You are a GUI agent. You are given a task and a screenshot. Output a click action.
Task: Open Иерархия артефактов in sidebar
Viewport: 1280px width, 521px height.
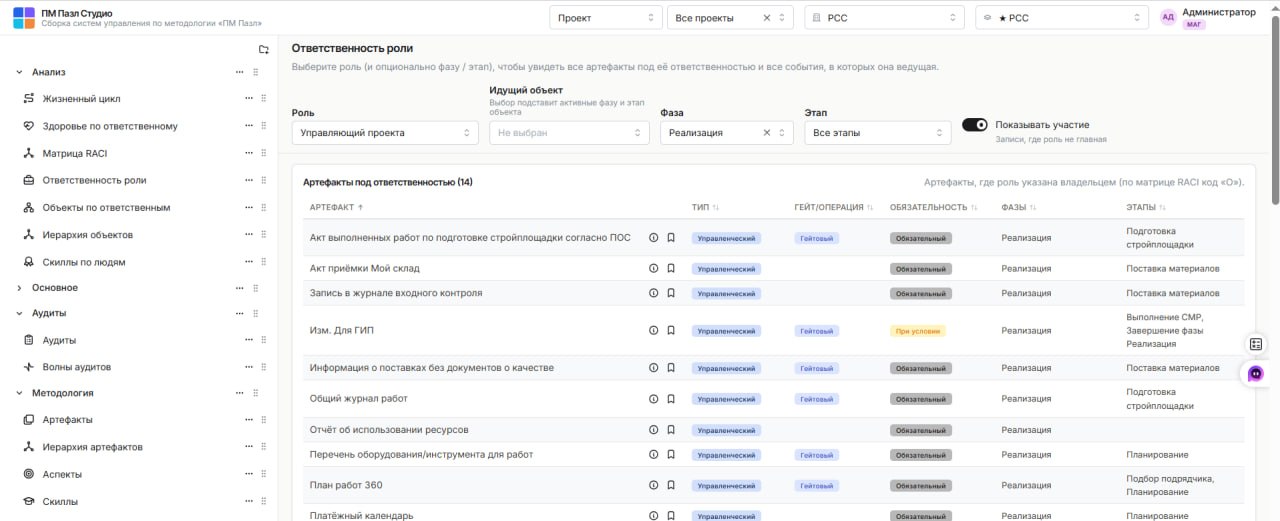[x=92, y=447]
